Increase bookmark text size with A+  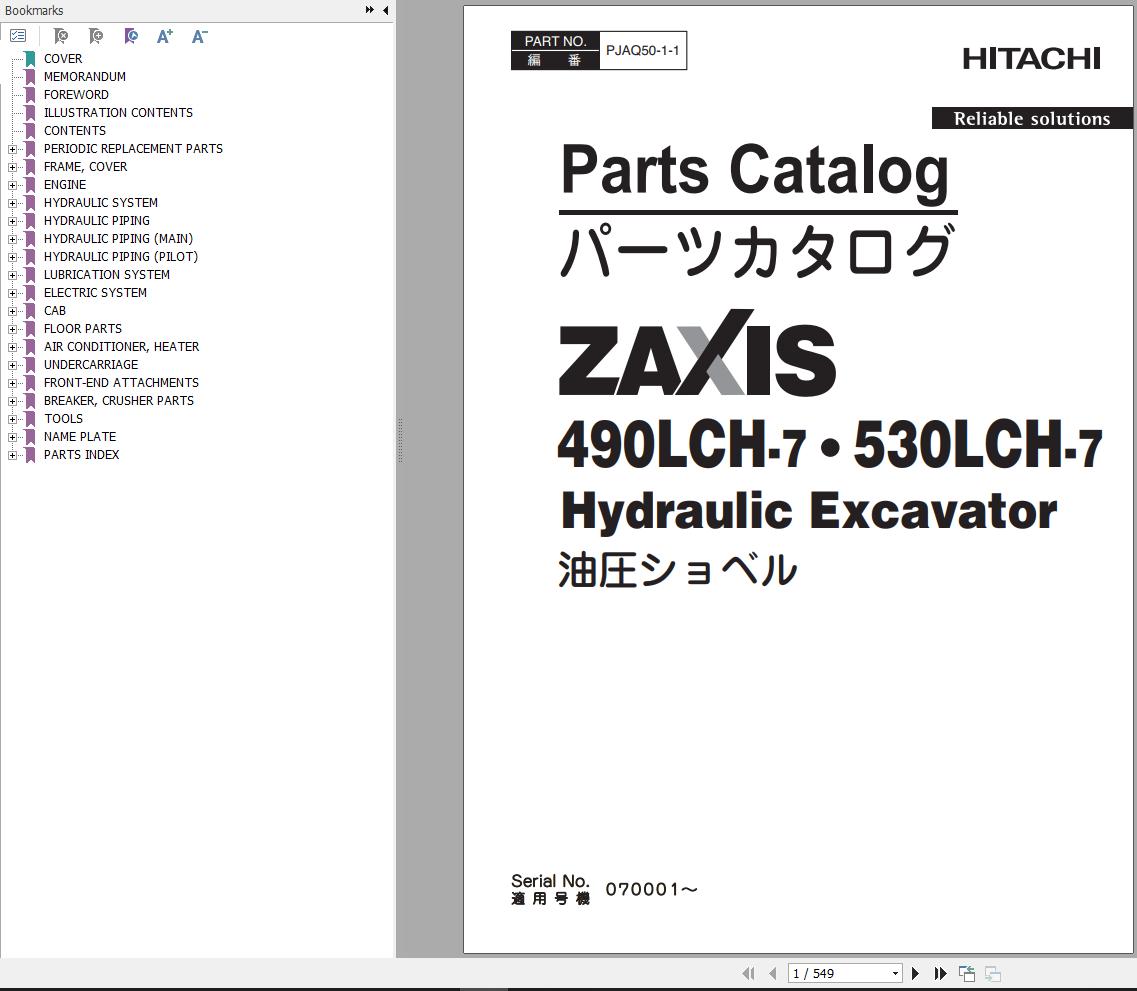(165, 36)
